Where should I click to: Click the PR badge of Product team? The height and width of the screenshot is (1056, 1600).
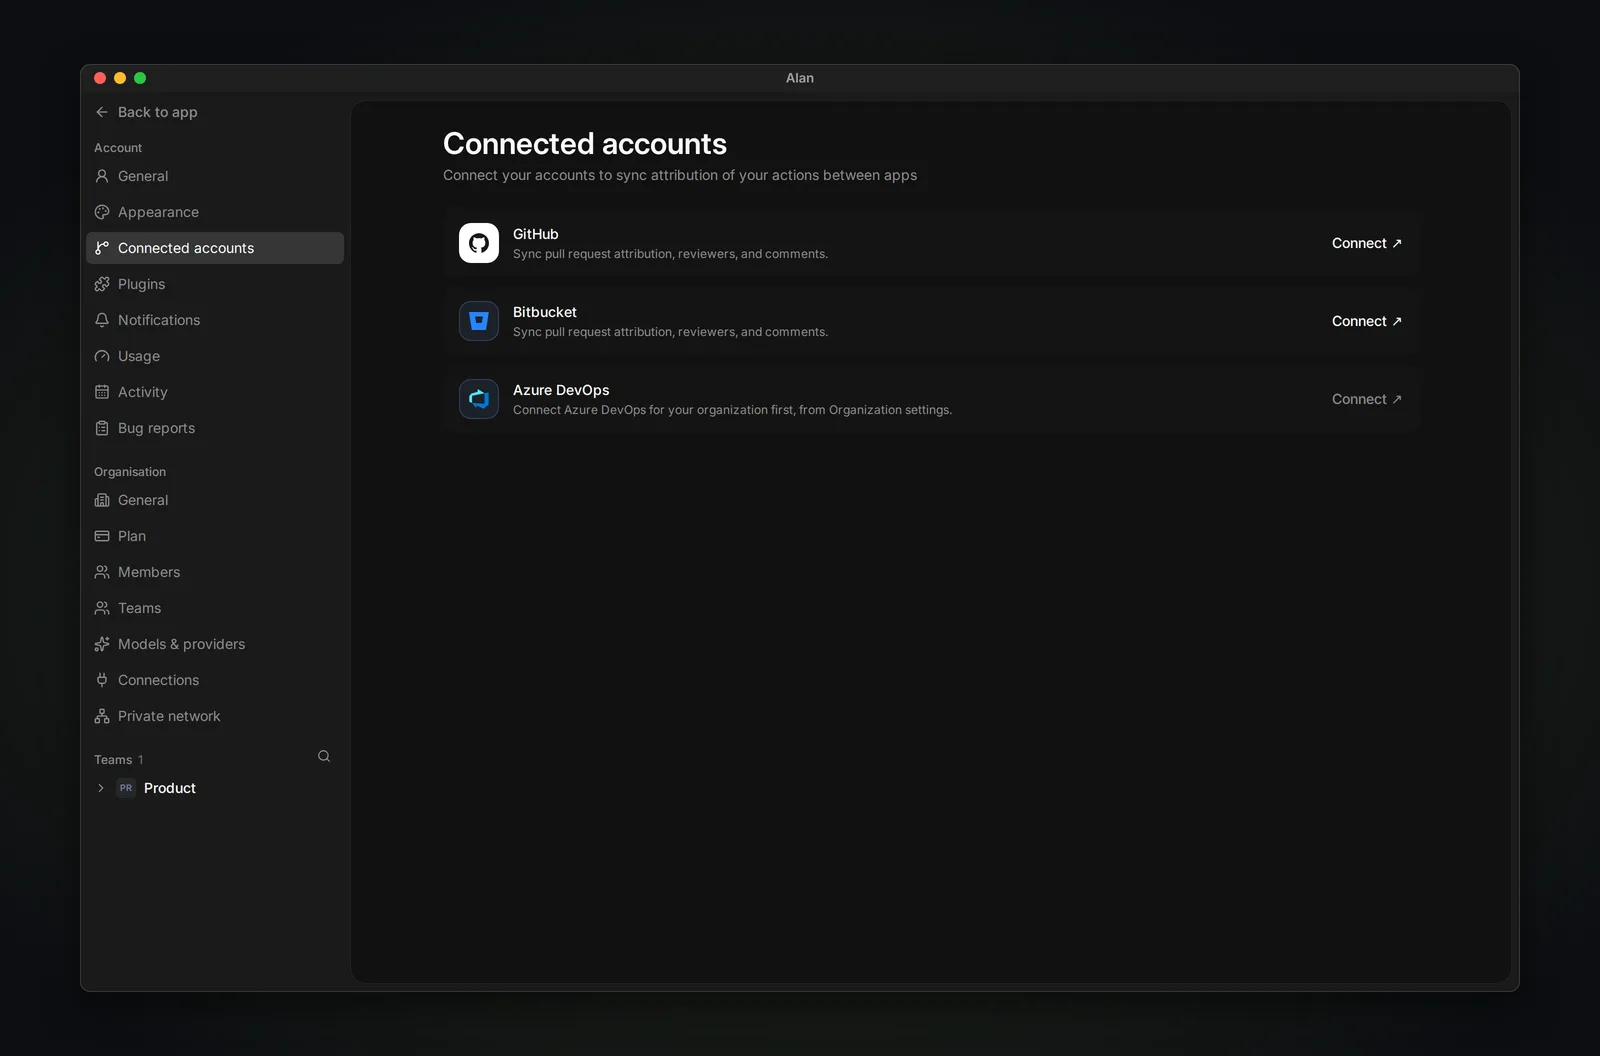click(x=126, y=788)
